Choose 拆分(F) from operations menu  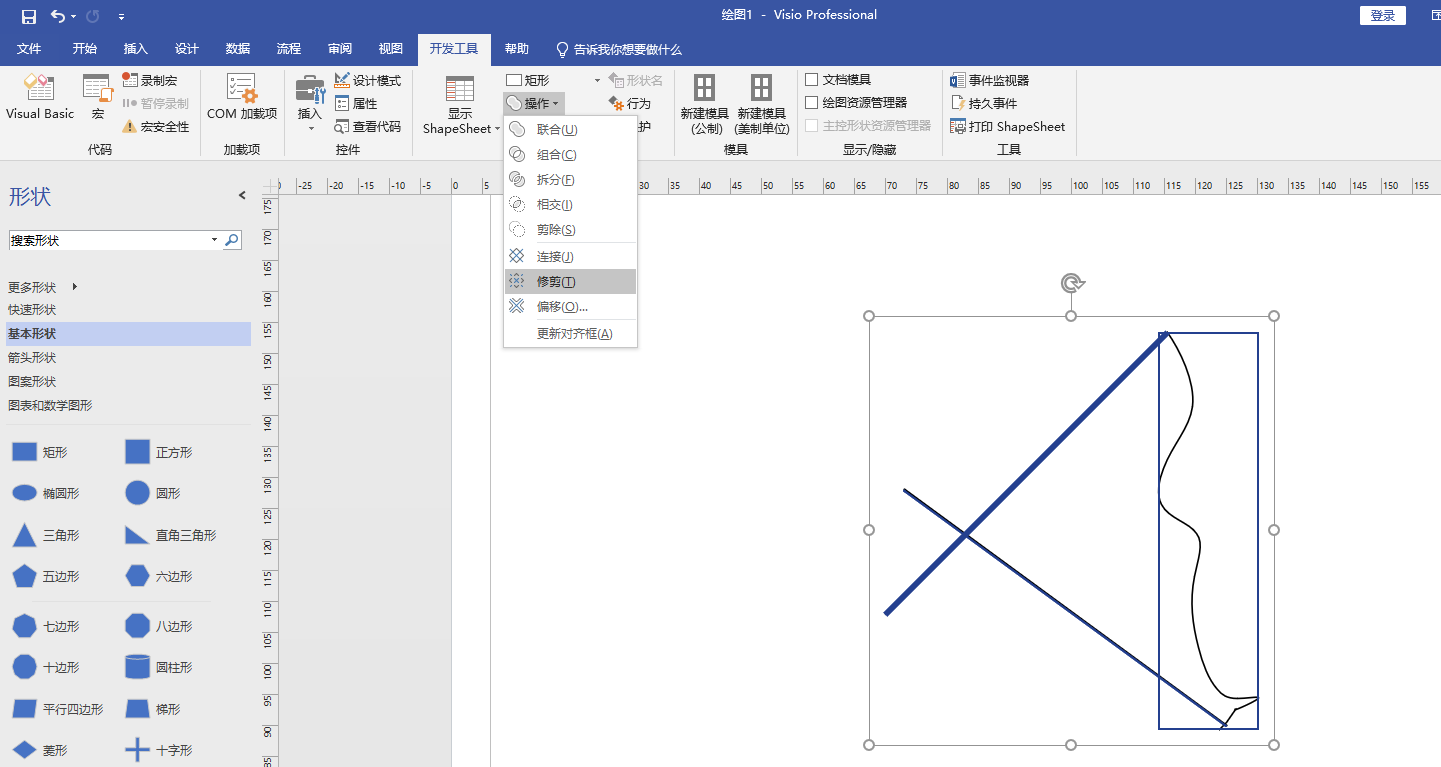point(570,179)
